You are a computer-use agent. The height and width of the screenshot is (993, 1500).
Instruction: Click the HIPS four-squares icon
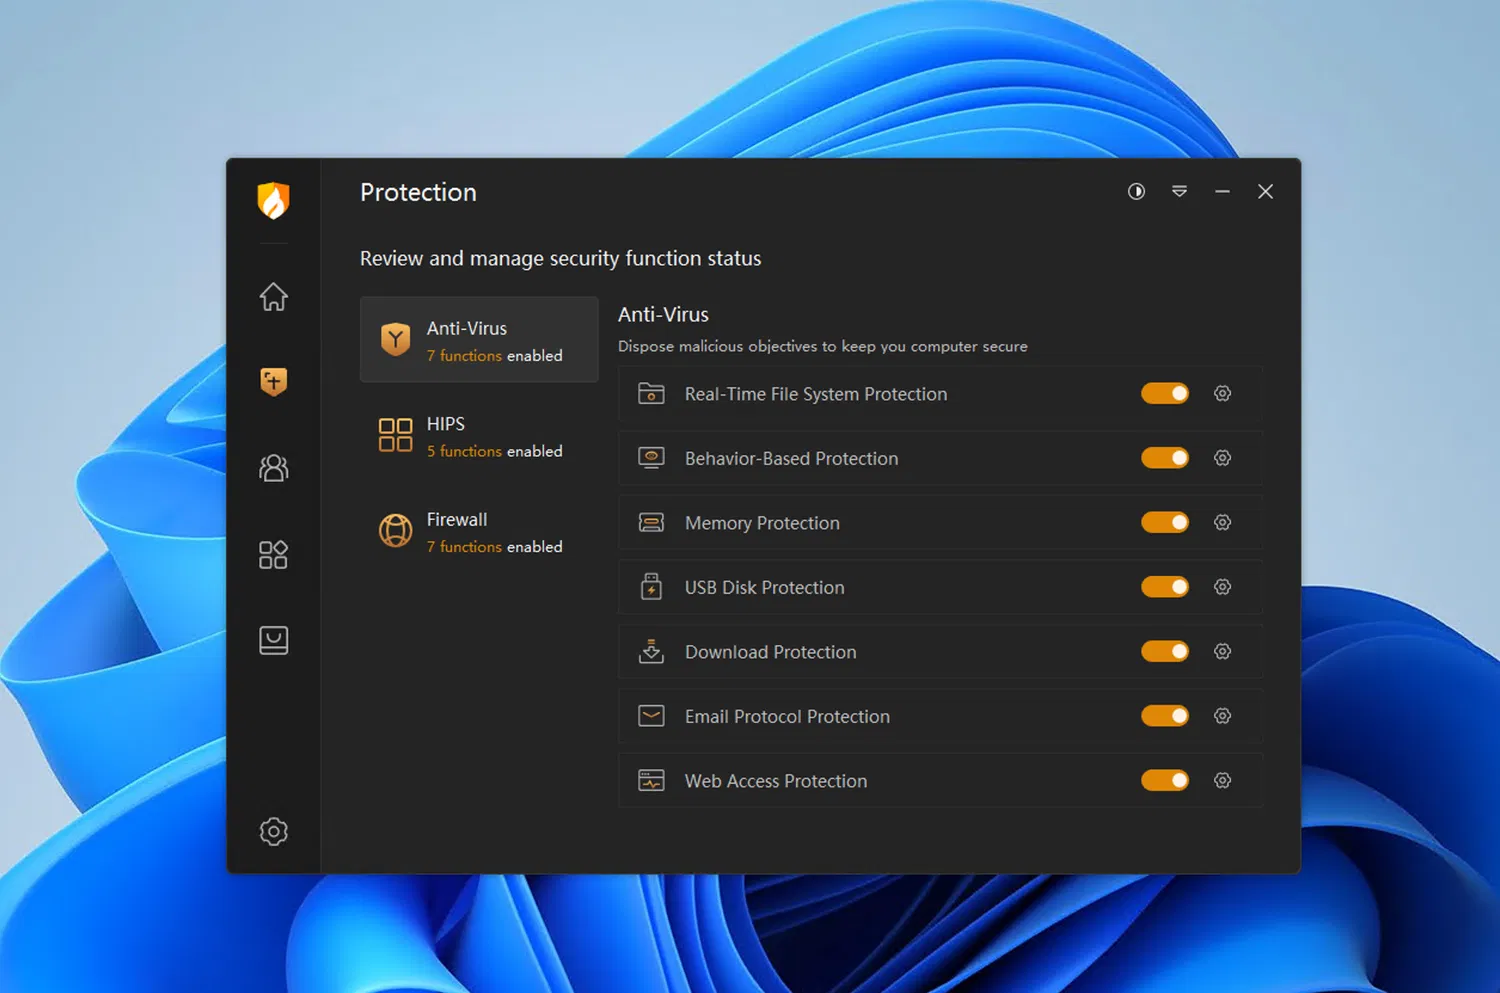(395, 435)
